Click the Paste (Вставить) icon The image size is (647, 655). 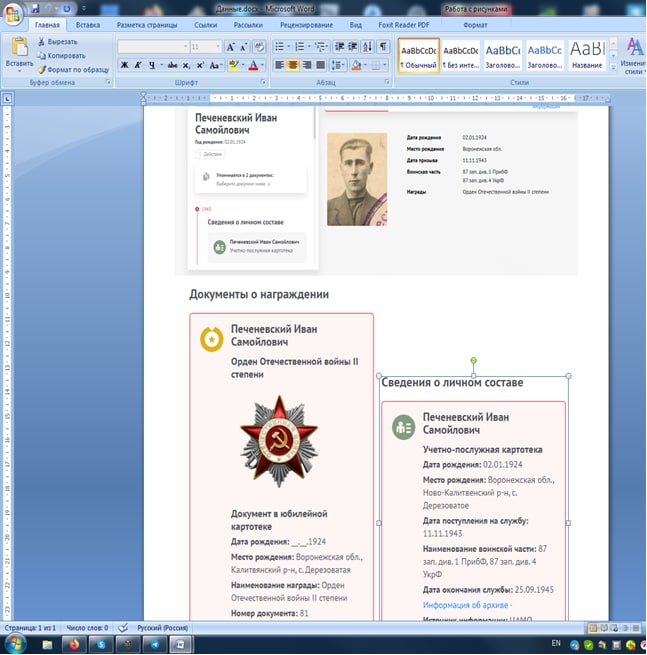[19, 47]
